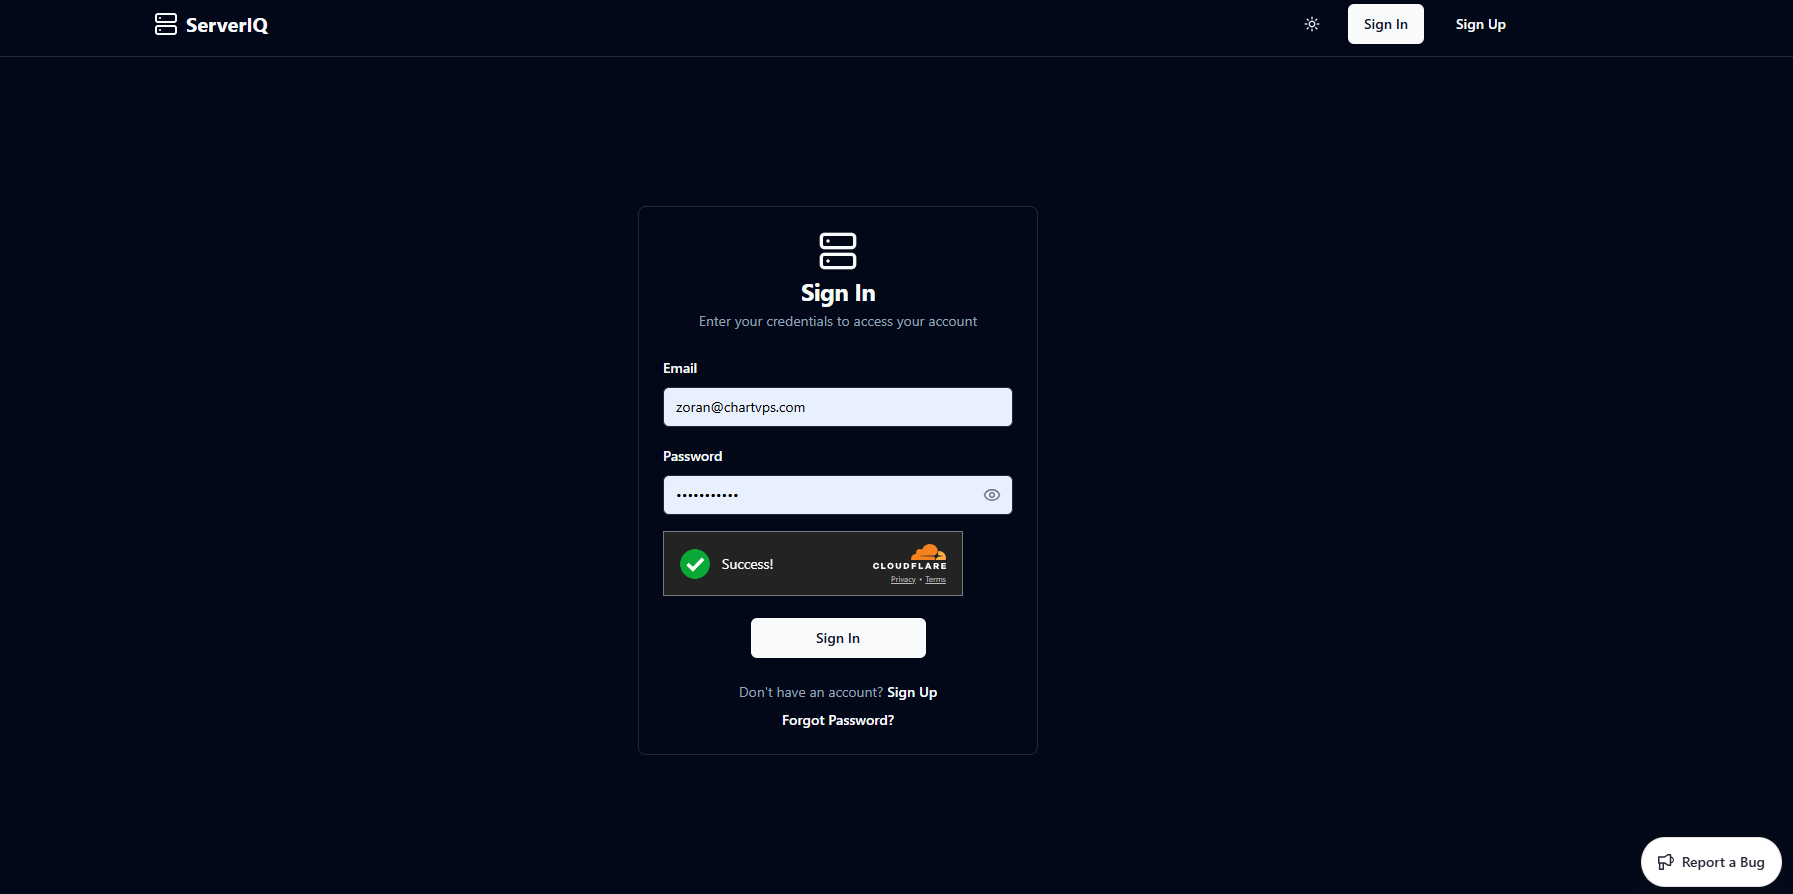Submit the form with the Sign In button

(837, 638)
